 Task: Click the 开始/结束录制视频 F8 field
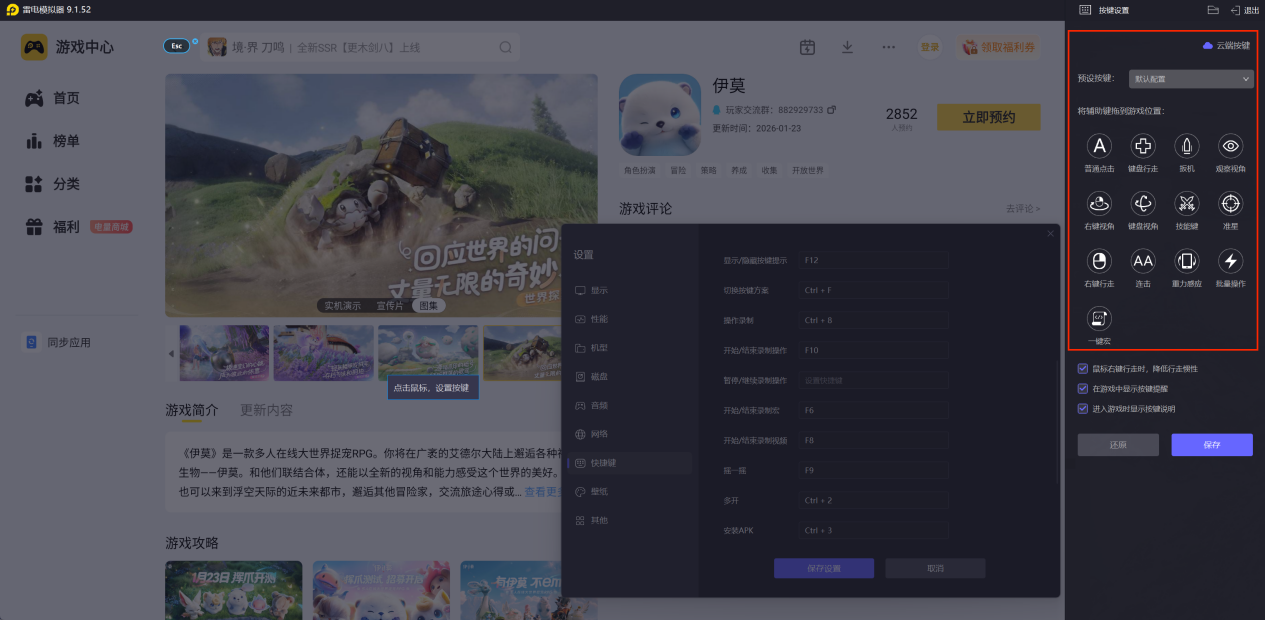(872, 440)
